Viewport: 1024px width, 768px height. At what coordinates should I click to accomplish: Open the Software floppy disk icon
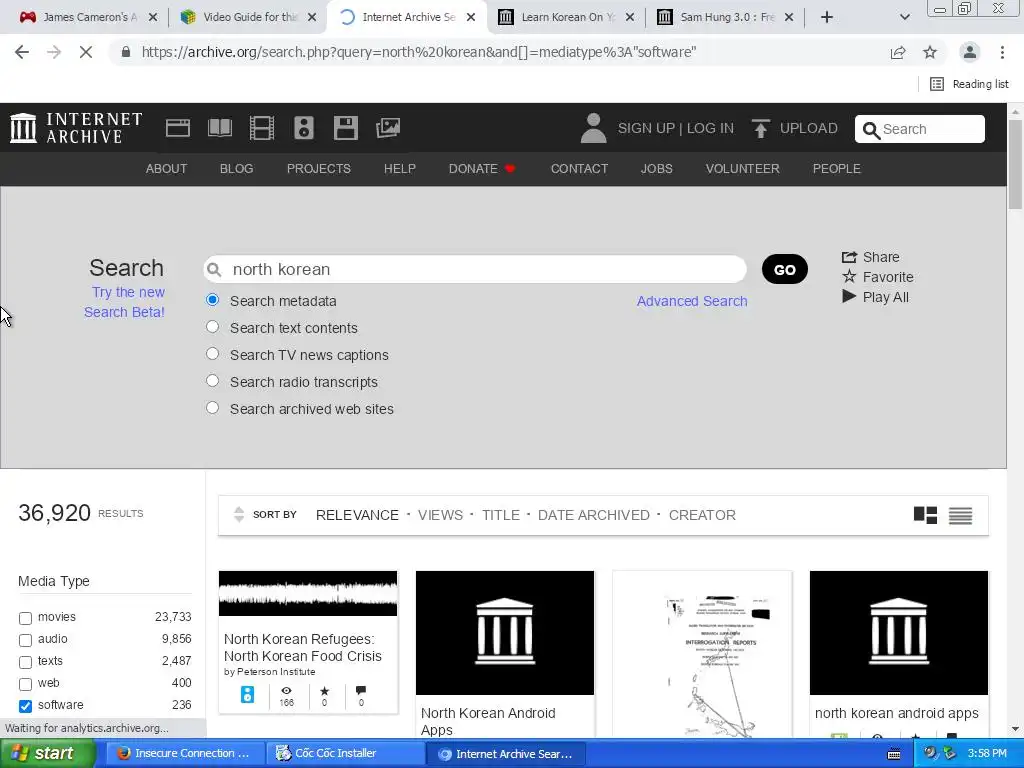[x=345, y=128]
